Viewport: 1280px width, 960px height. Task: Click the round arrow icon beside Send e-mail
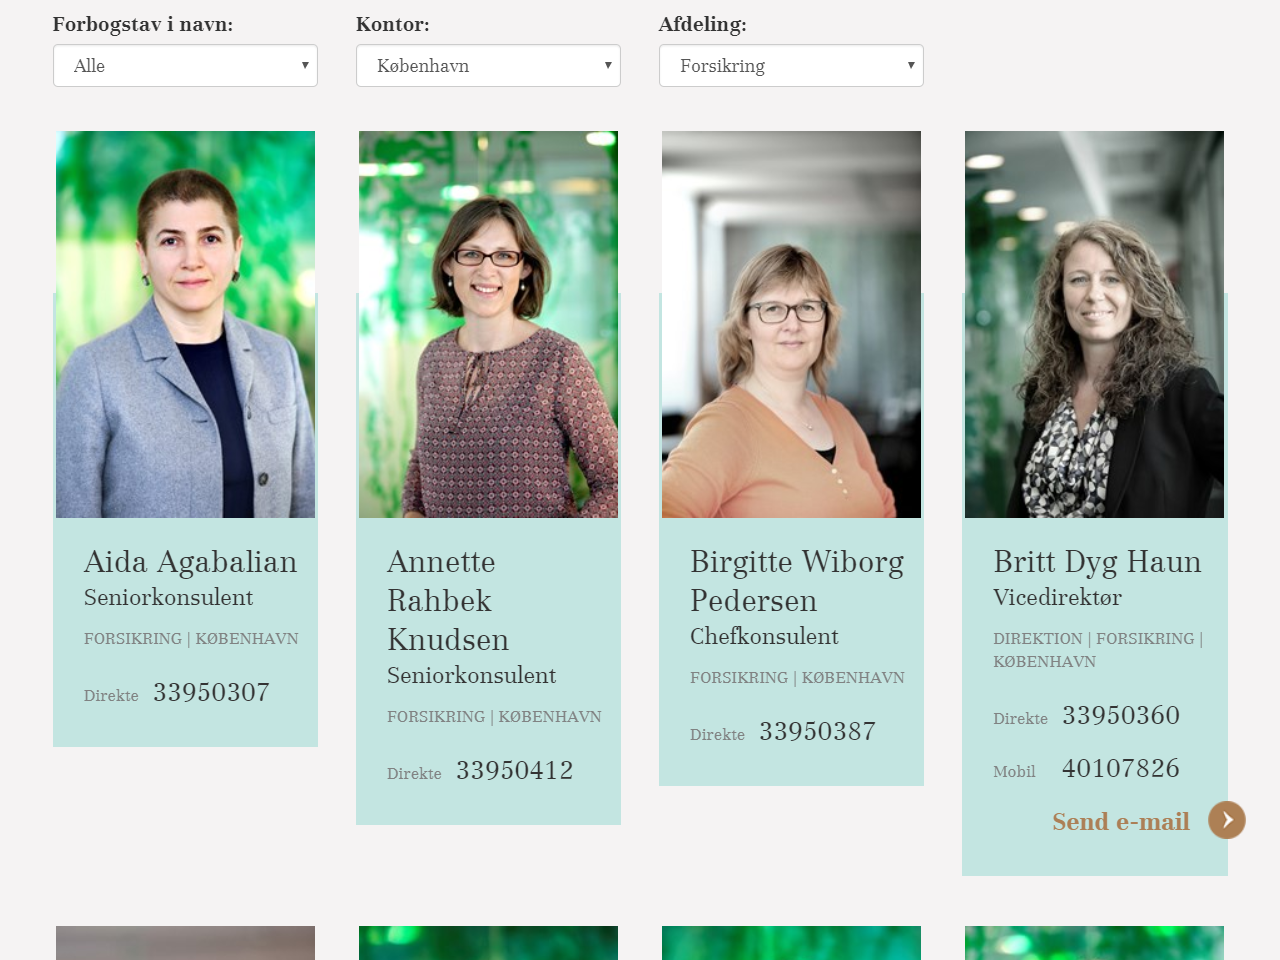click(1227, 820)
